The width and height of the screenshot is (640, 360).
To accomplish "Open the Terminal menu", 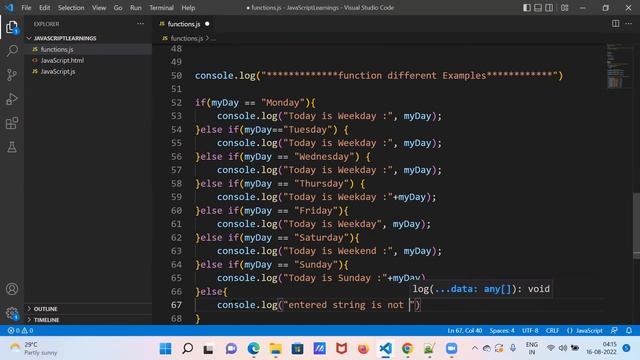I will click(x=161, y=8).
